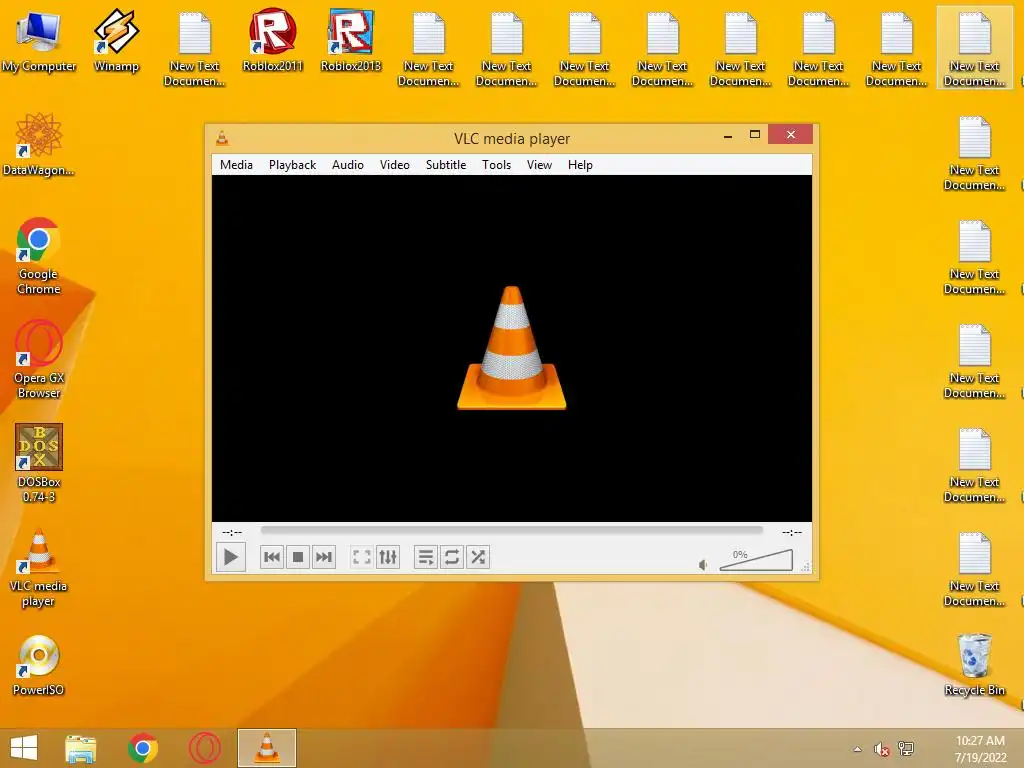
Task: Open the Tools menu
Action: (496, 165)
